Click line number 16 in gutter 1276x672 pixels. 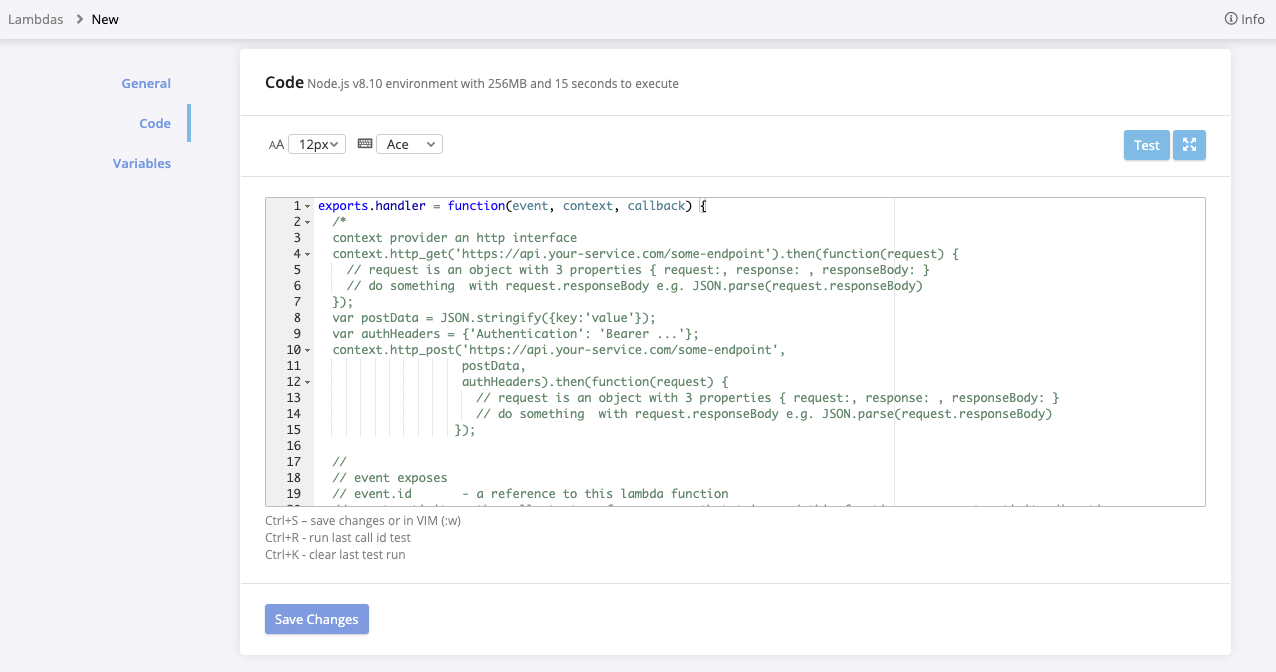(x=293, y=446)
